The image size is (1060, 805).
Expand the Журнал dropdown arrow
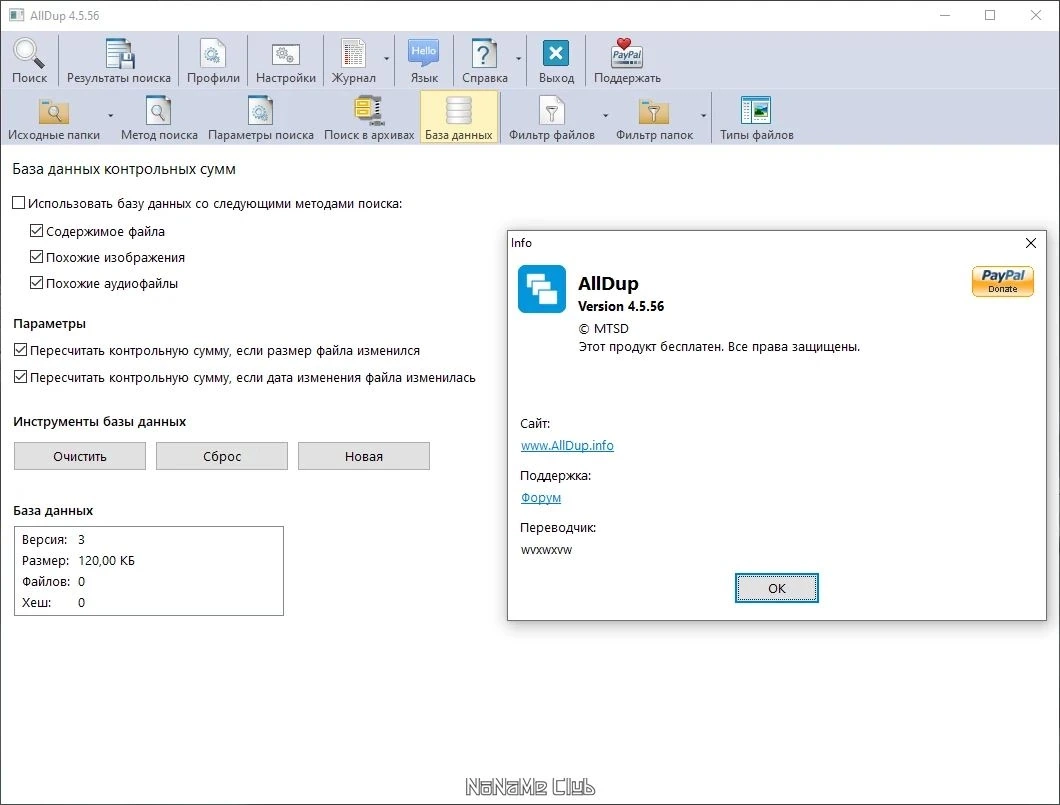[x=387, y=59]
